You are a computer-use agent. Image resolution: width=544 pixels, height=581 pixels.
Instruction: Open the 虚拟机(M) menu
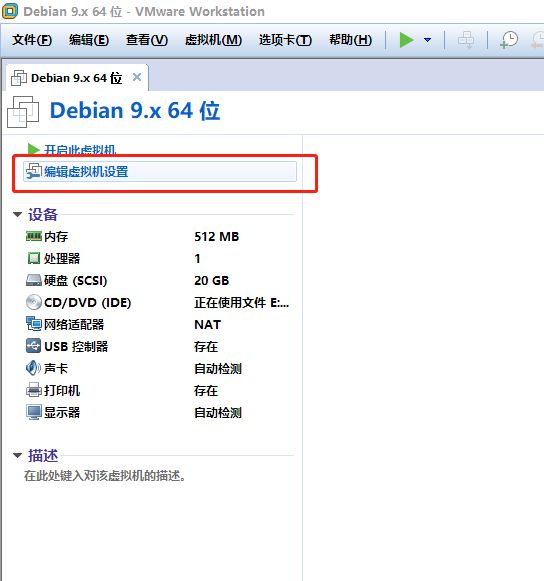[x=213, y=40]
